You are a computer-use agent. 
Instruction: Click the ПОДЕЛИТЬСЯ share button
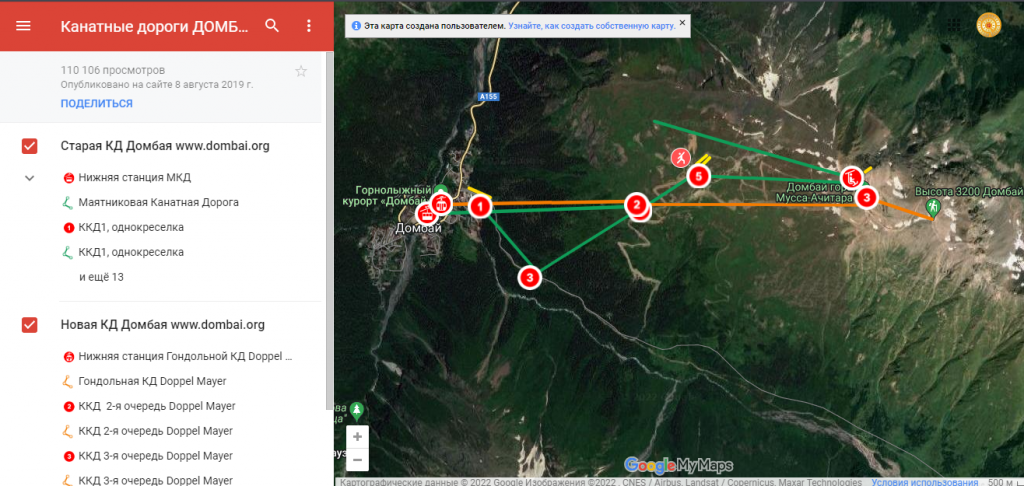pos(96,103)
